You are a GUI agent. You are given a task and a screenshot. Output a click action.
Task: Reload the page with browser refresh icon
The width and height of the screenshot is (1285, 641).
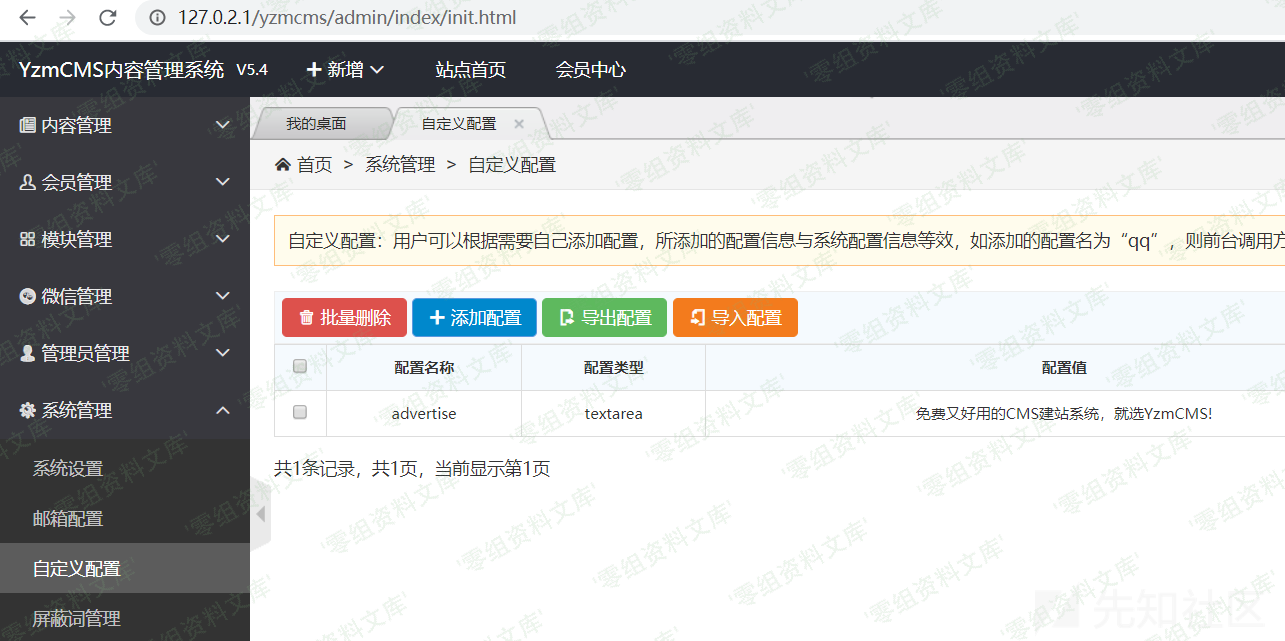click(108, 18)
